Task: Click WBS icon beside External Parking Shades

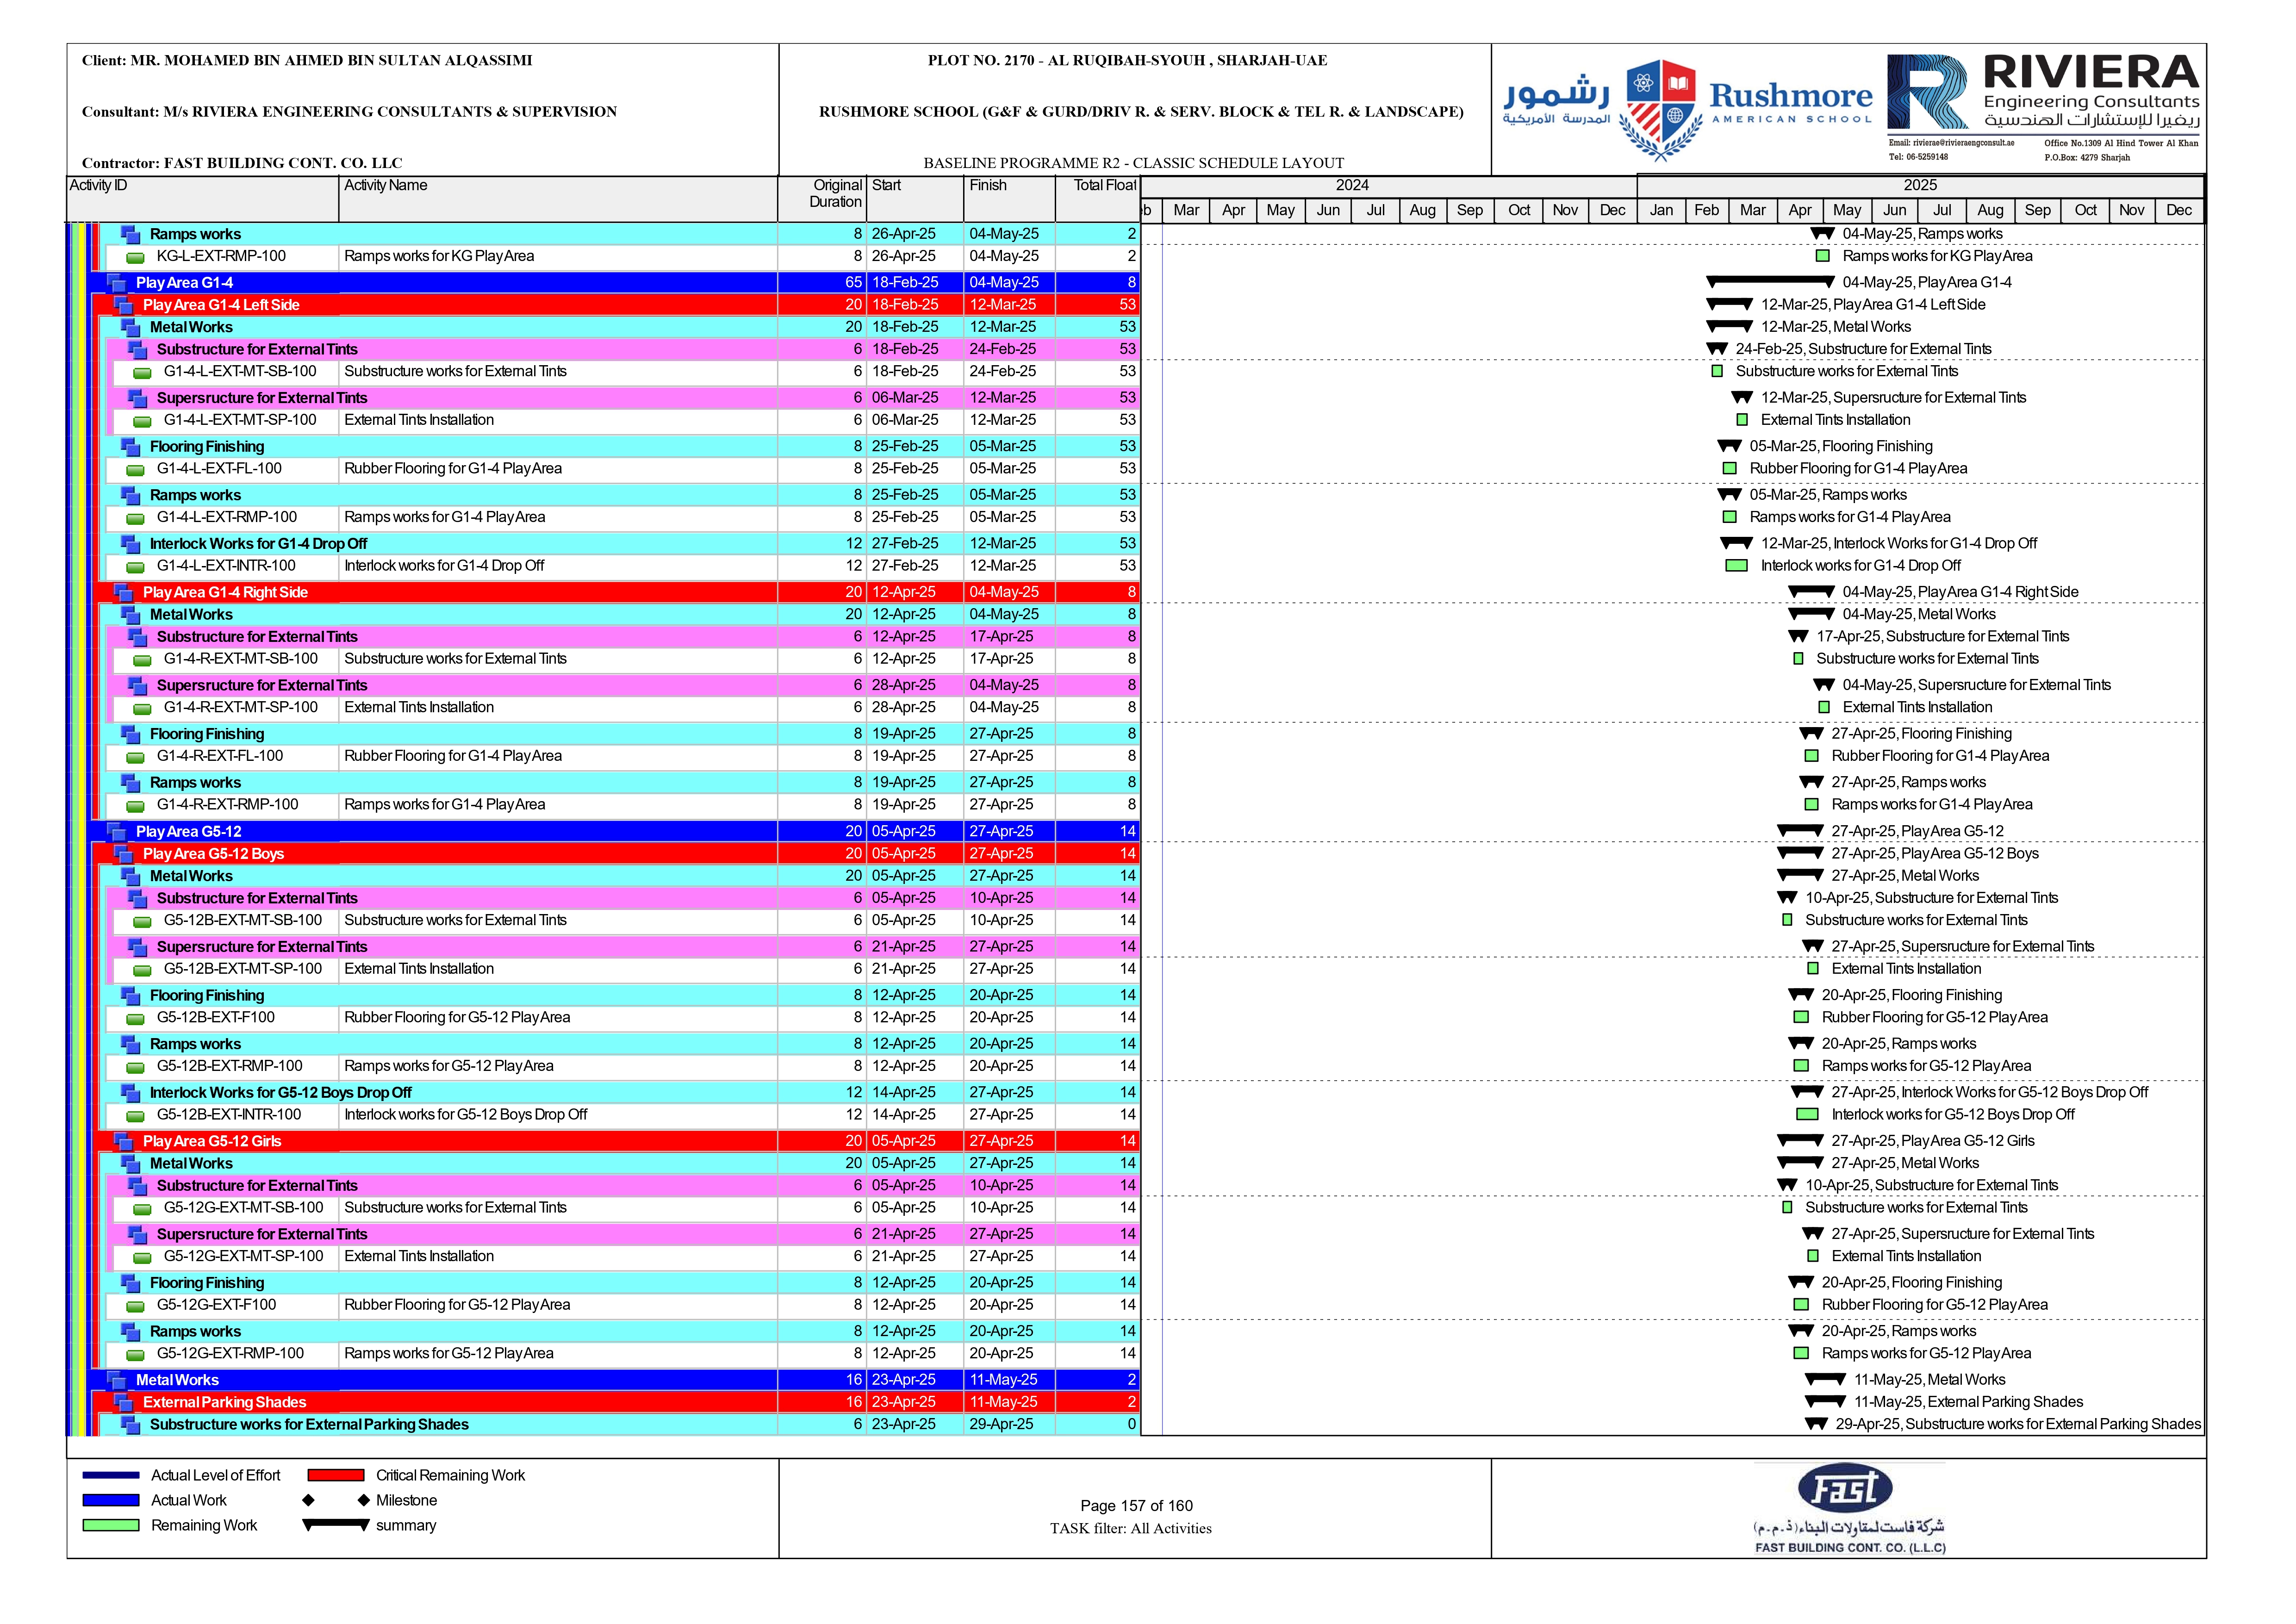Action: coord(124,1403)
